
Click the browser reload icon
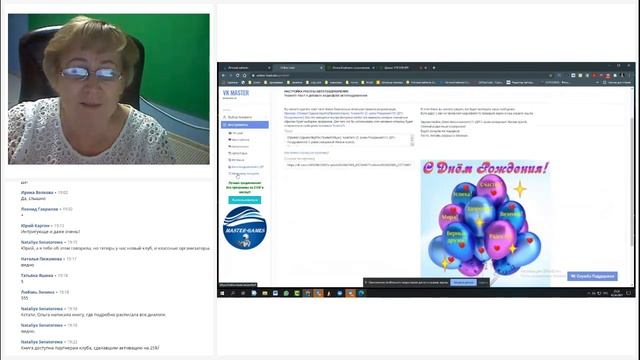click(238, 76)
